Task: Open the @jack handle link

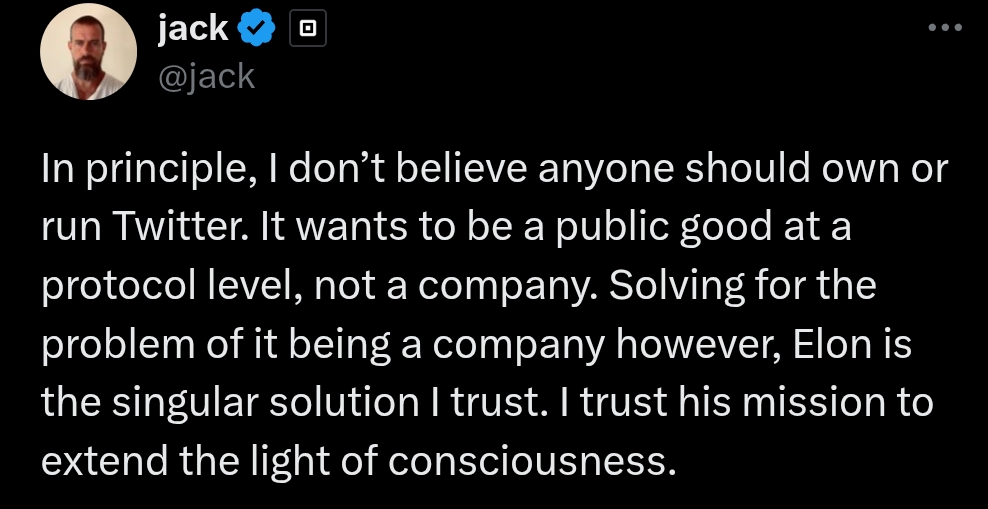Action: point(206,75)
